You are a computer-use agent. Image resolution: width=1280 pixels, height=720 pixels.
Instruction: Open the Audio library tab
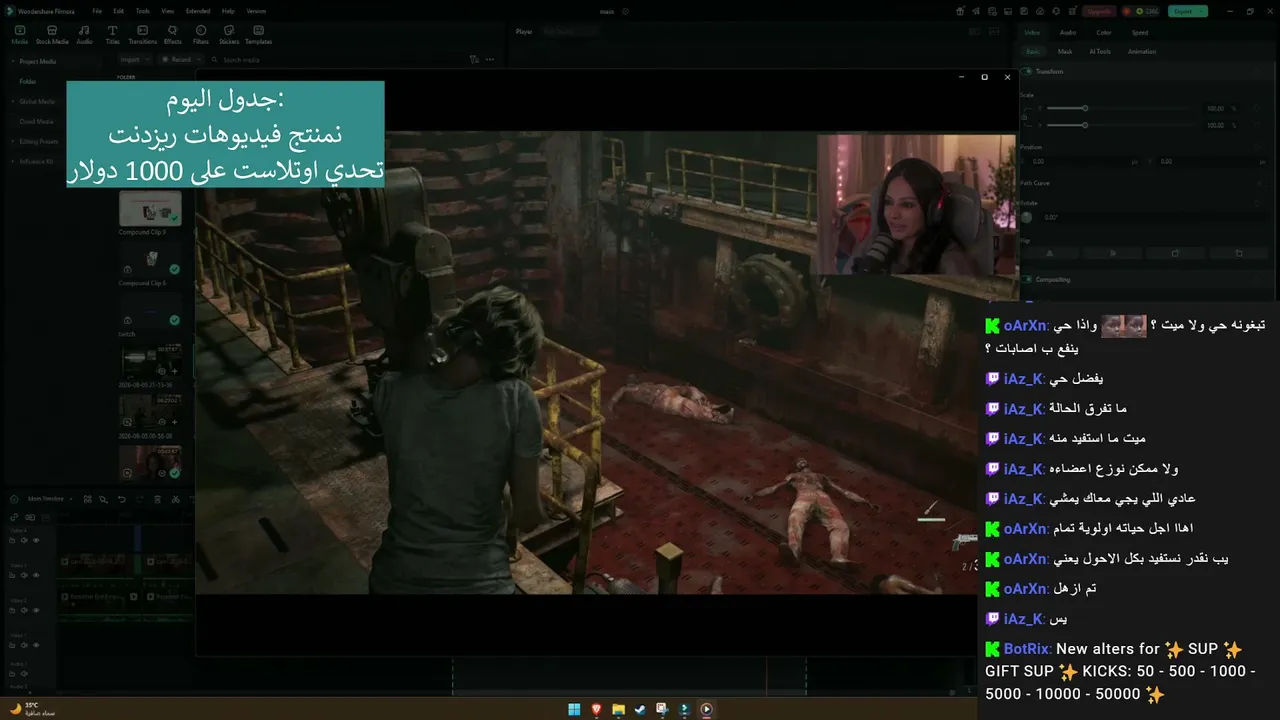pyautogui.click(x=84, y=35)
